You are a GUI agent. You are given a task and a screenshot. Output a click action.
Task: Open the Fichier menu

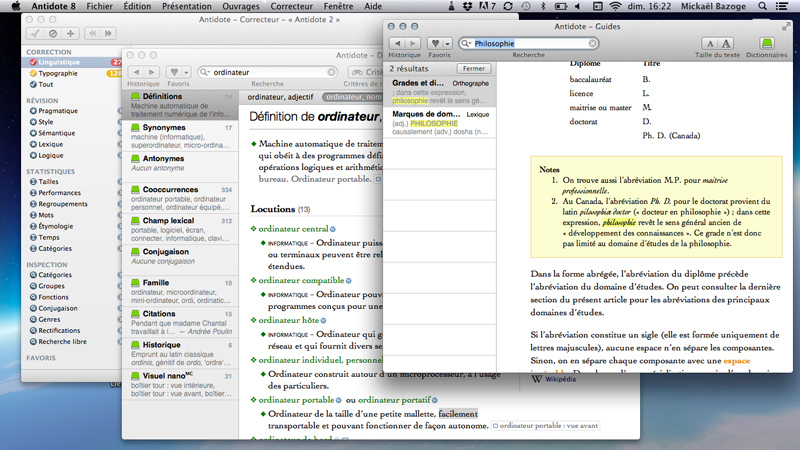point(99,6)
